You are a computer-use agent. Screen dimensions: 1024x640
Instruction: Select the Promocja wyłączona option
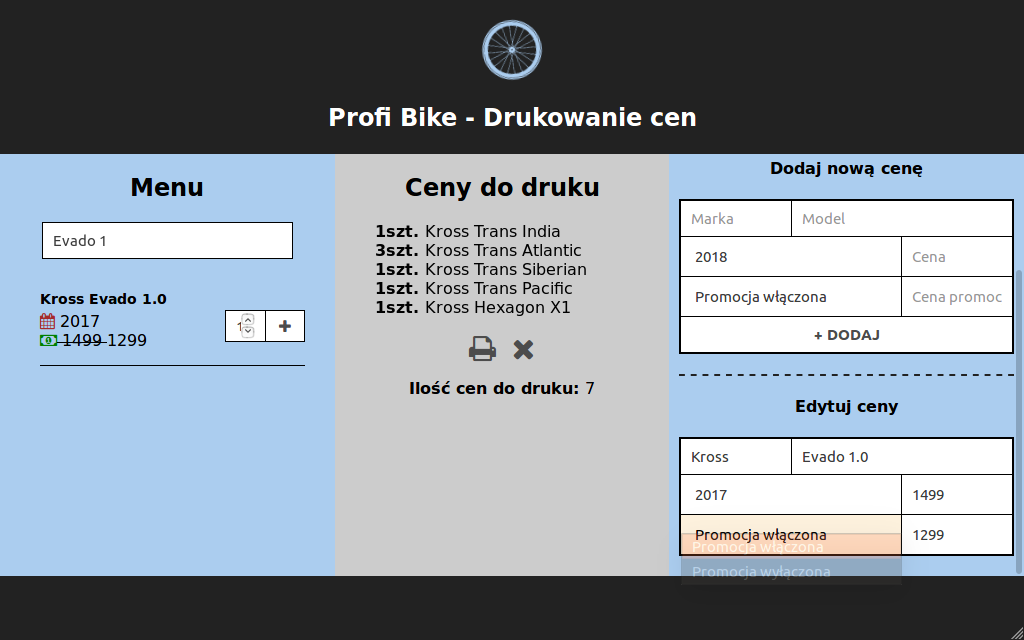tap(791, 572)
